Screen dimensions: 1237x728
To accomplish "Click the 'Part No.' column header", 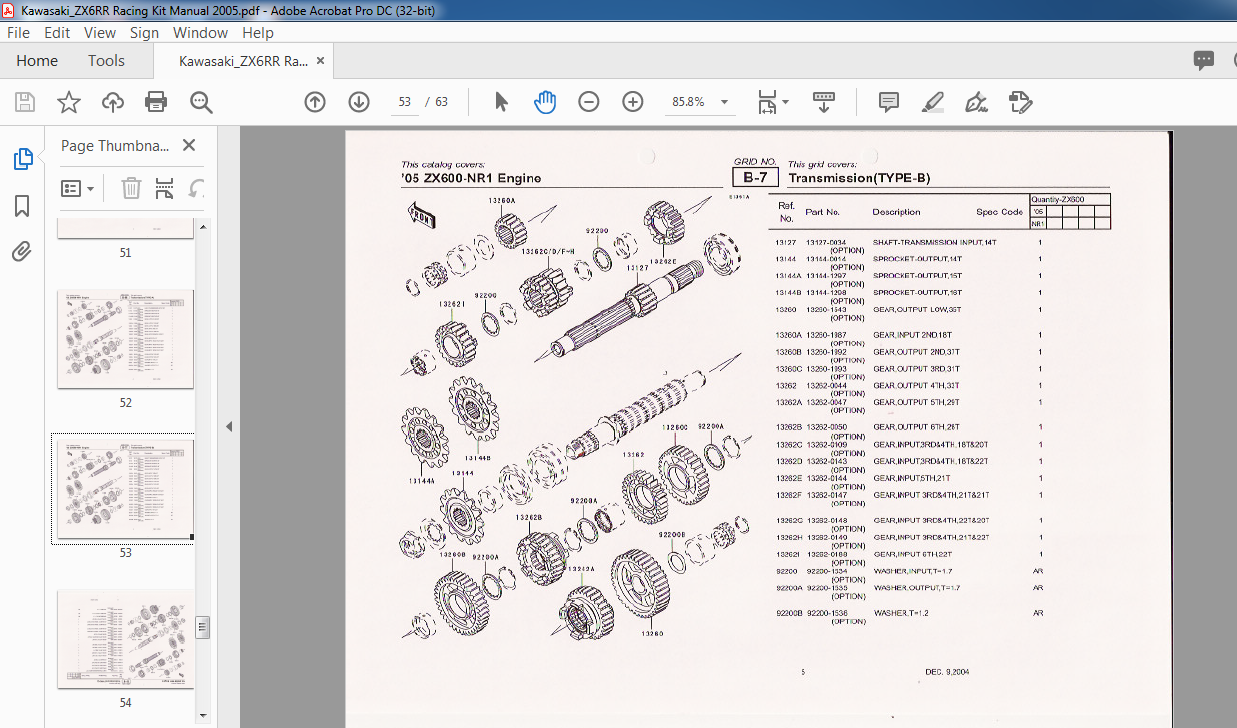I will [x=823, y=212].
